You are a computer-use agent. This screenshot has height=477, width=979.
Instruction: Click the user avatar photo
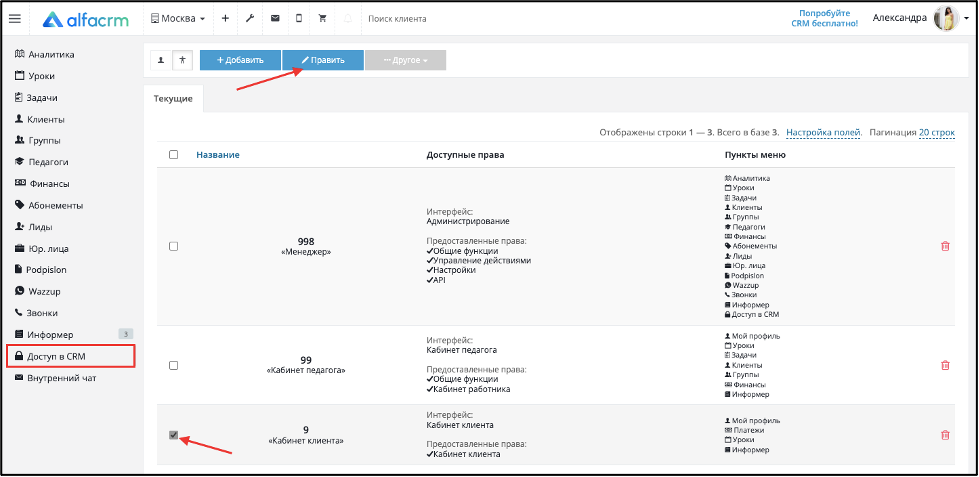(947, 19)
